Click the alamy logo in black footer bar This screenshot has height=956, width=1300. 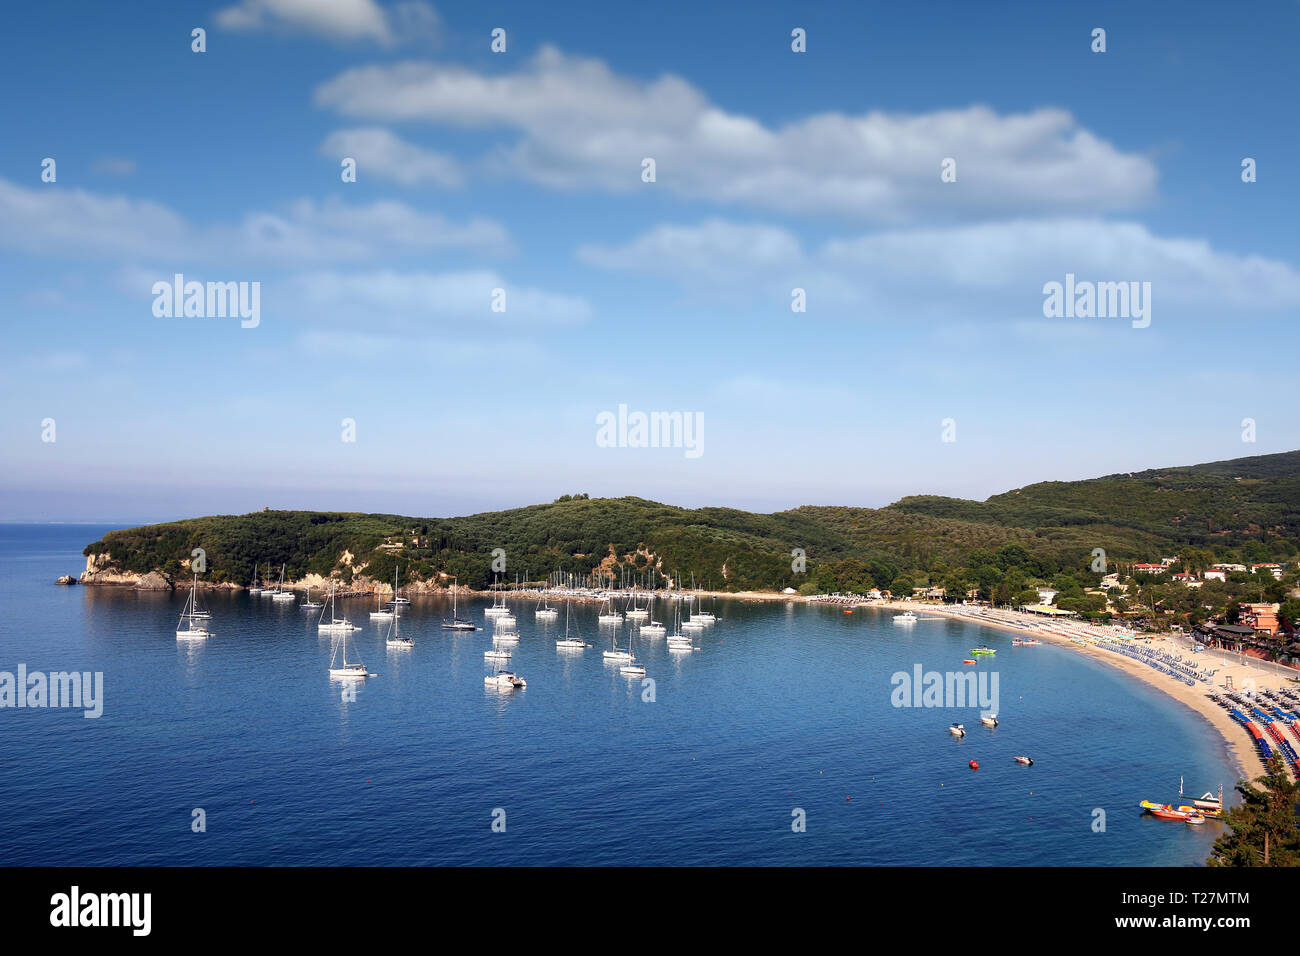pos(101,912)
